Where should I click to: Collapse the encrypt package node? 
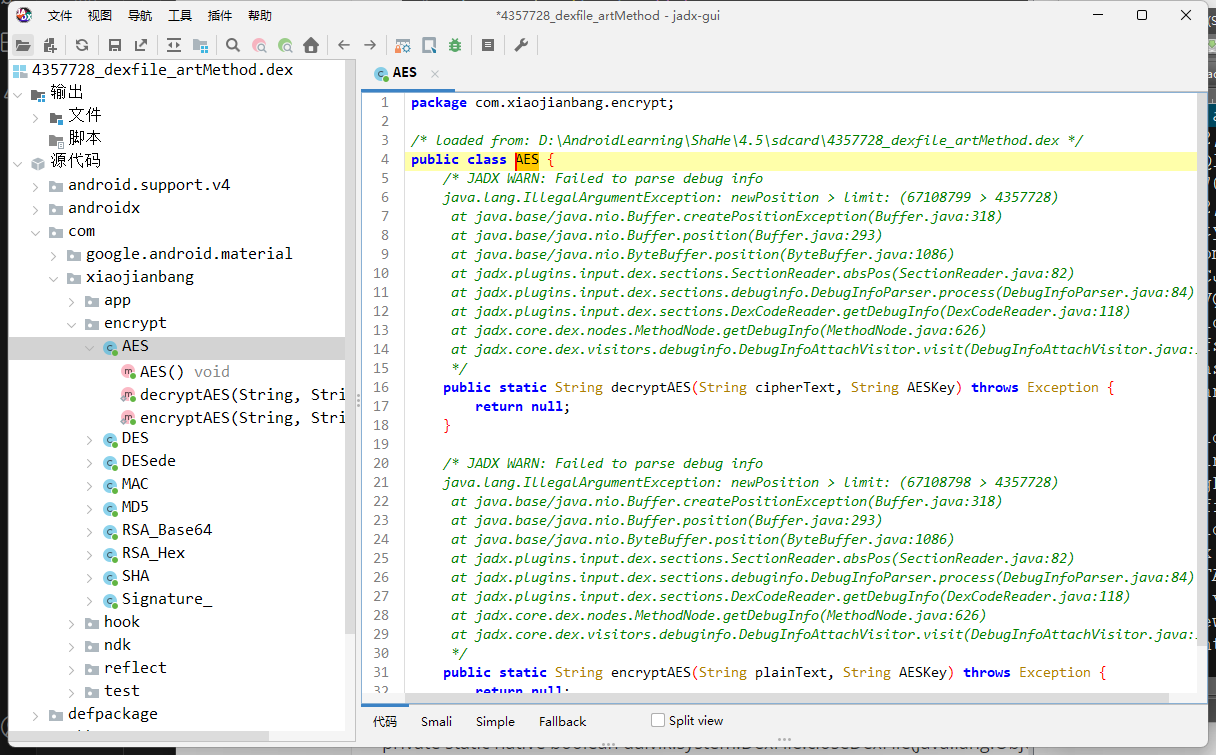click(72, 324)
